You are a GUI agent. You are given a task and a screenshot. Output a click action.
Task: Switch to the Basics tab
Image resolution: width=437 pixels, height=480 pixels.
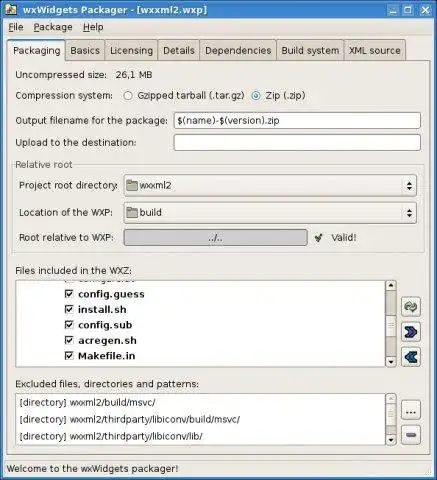click(x=85, y=51)
